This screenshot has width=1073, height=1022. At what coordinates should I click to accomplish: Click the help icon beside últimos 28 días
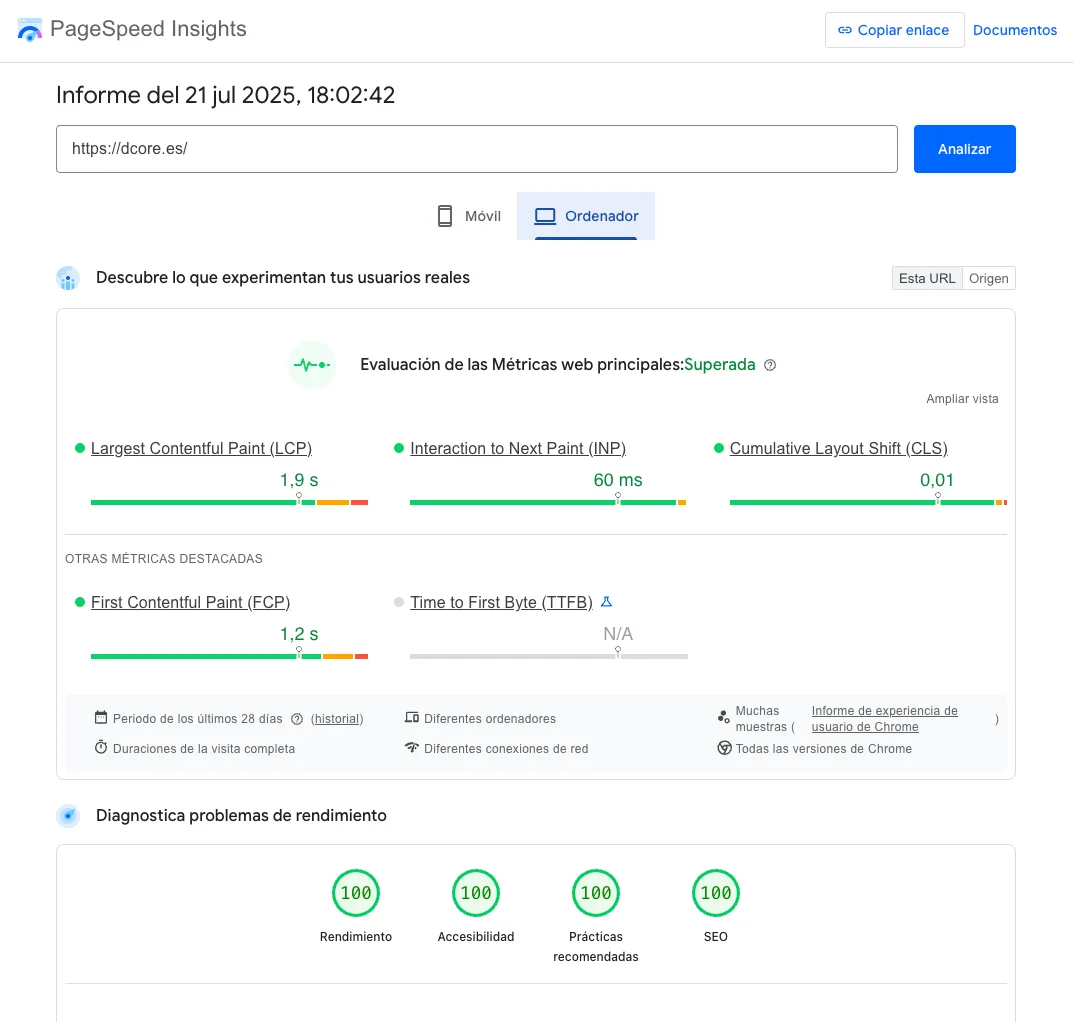pyautogui.click(x=297, y=719)
